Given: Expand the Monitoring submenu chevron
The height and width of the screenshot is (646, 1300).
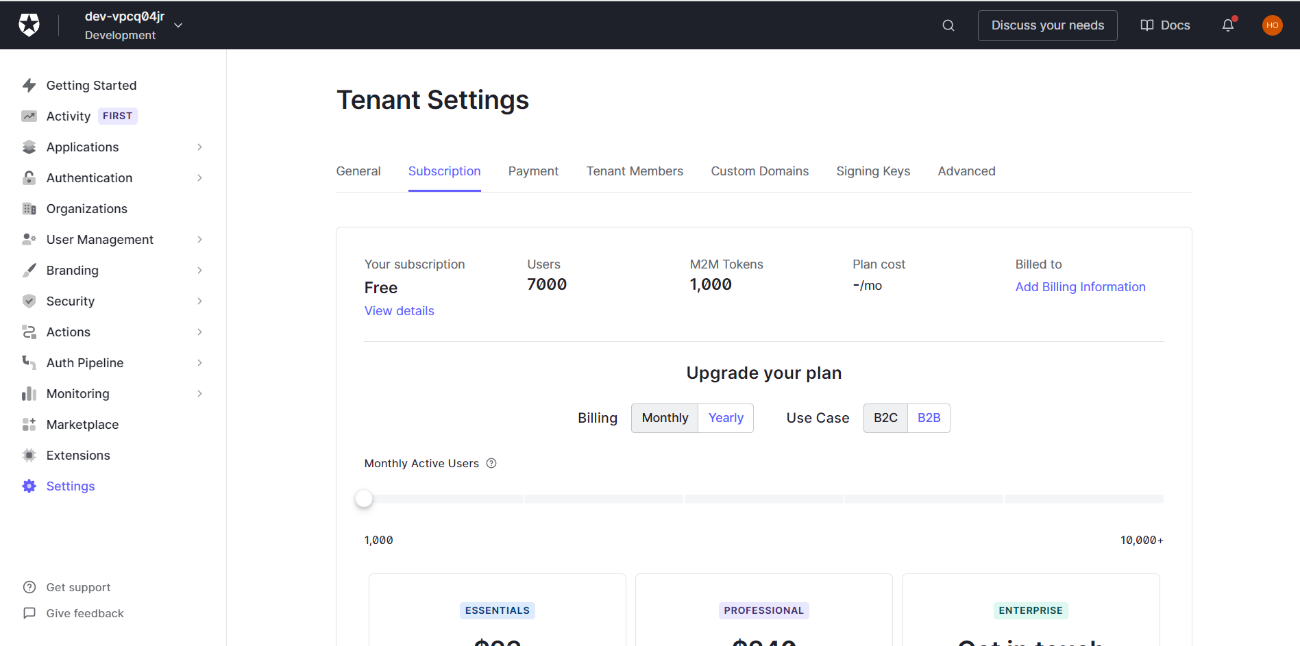Looking at the screenshot, I should click(200, 394).
